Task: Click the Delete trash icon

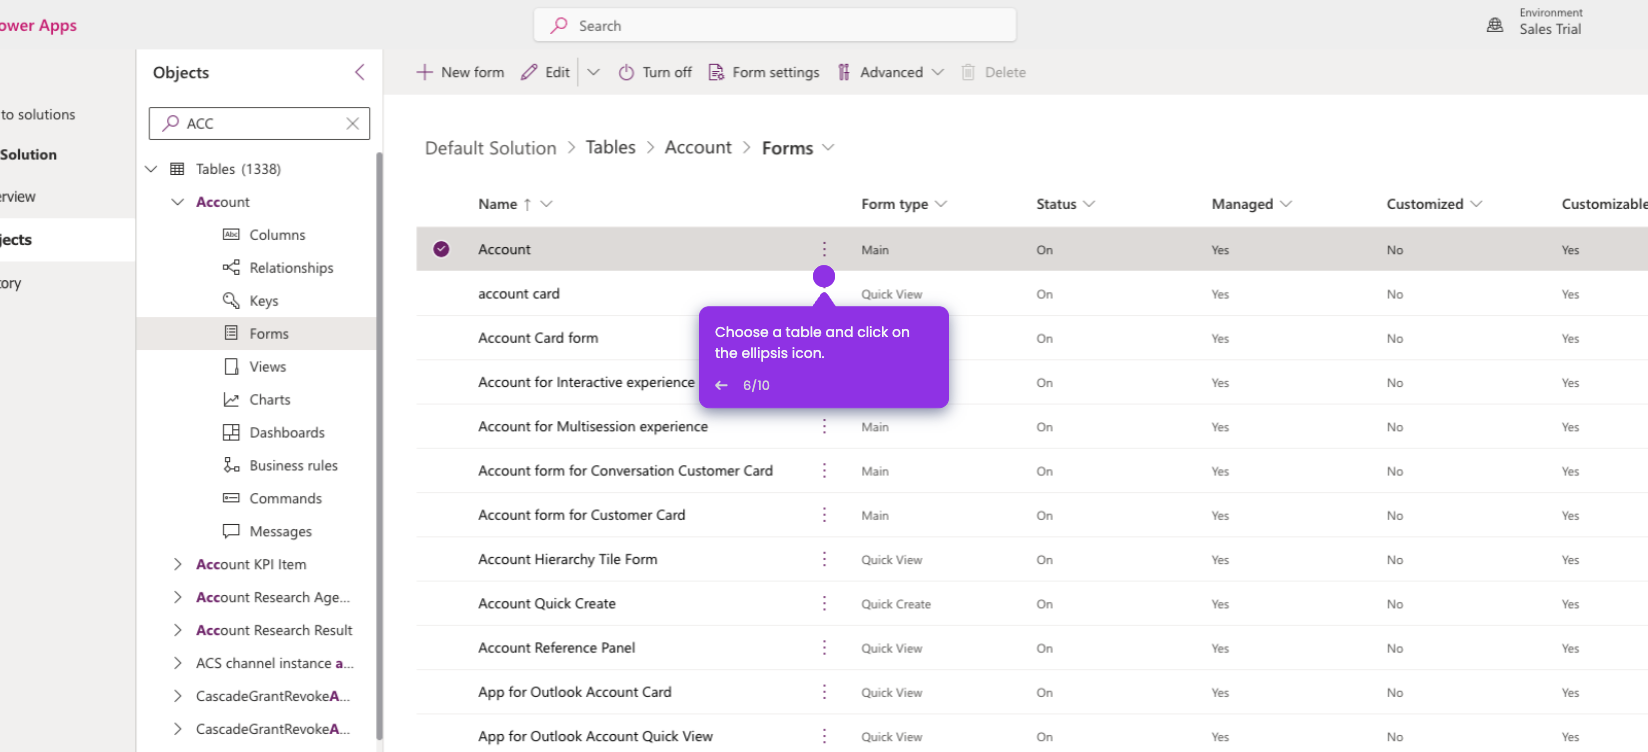Action: click(968, 72)
